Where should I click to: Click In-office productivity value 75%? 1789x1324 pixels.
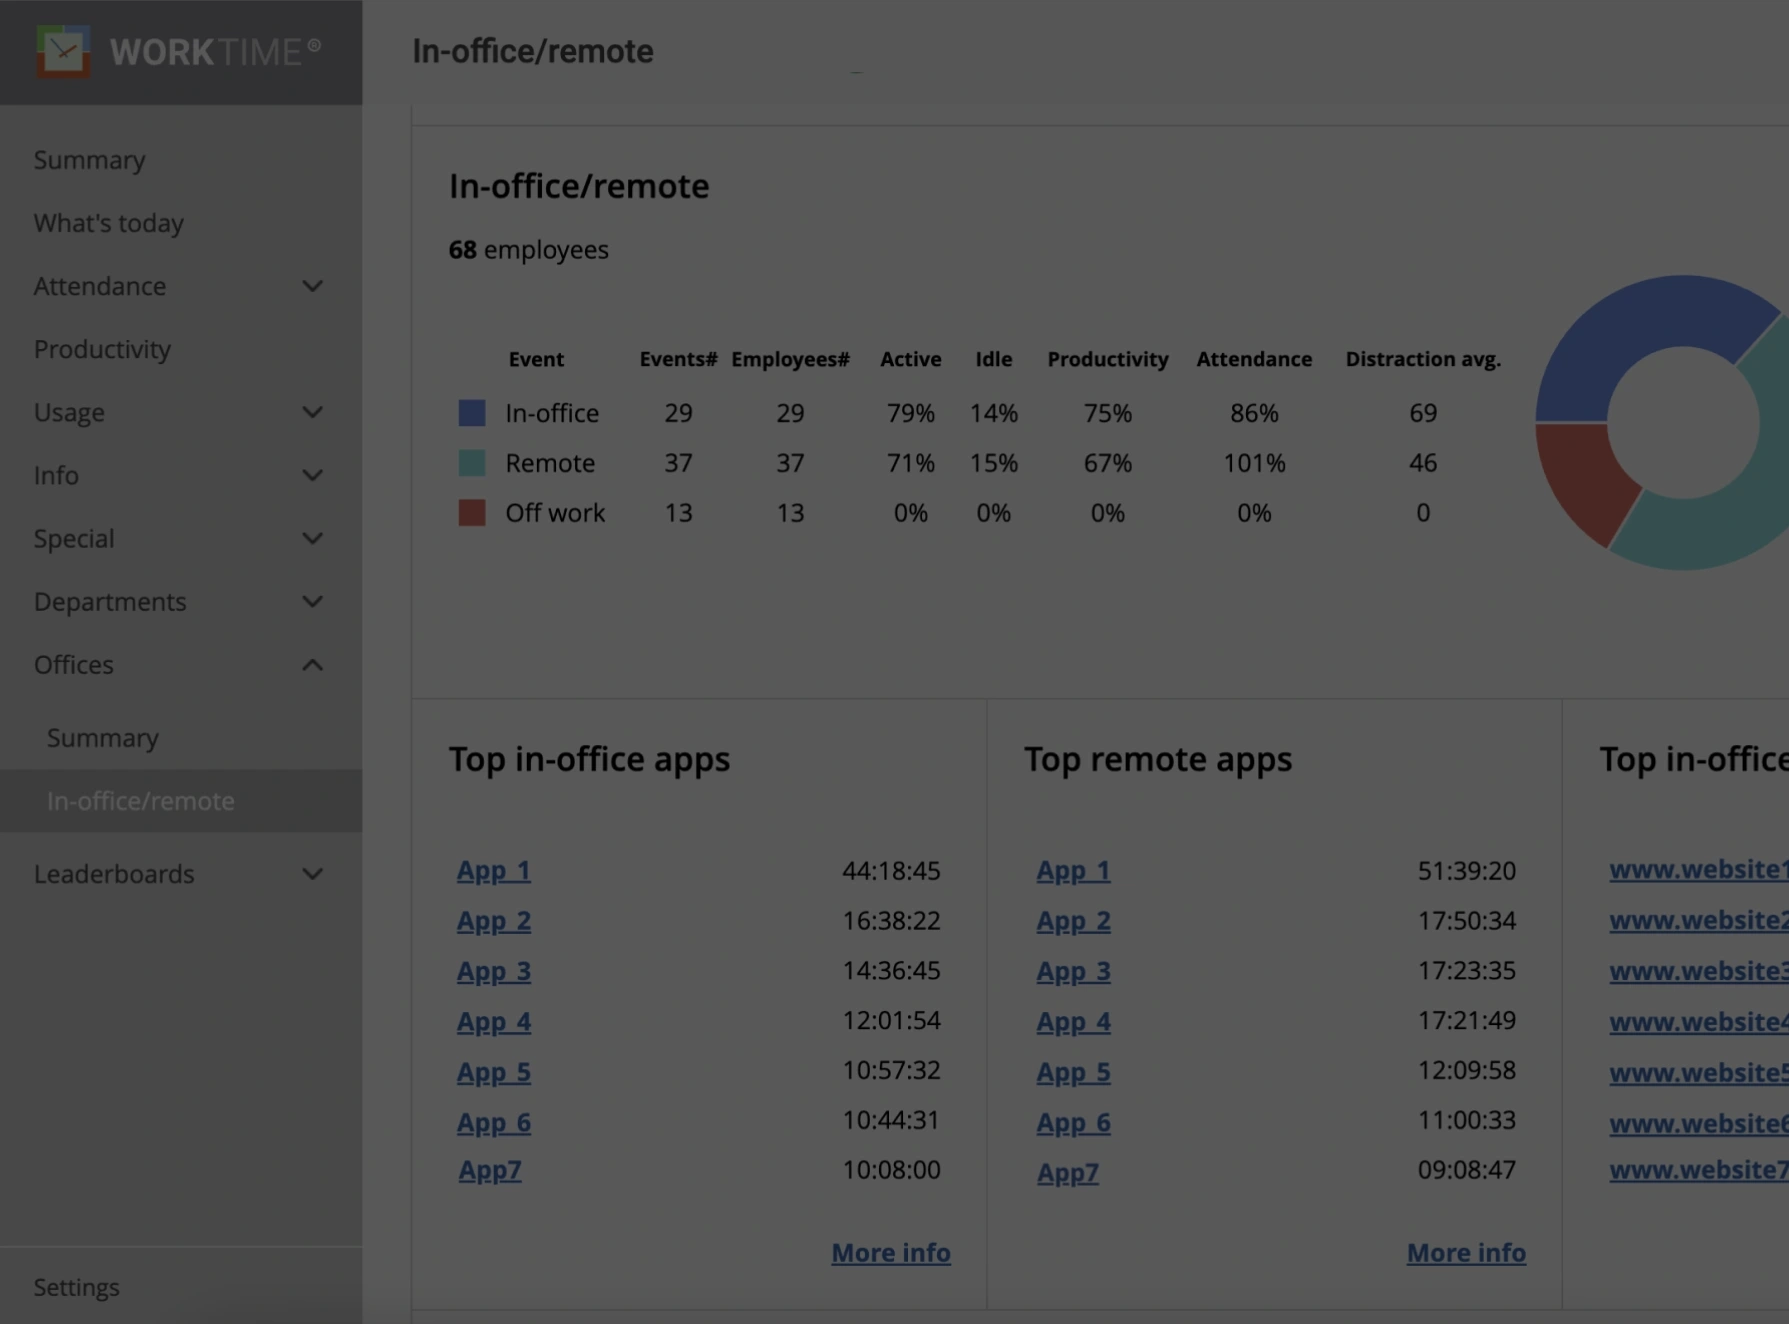pyautogui.click(x=1108, y=413)
